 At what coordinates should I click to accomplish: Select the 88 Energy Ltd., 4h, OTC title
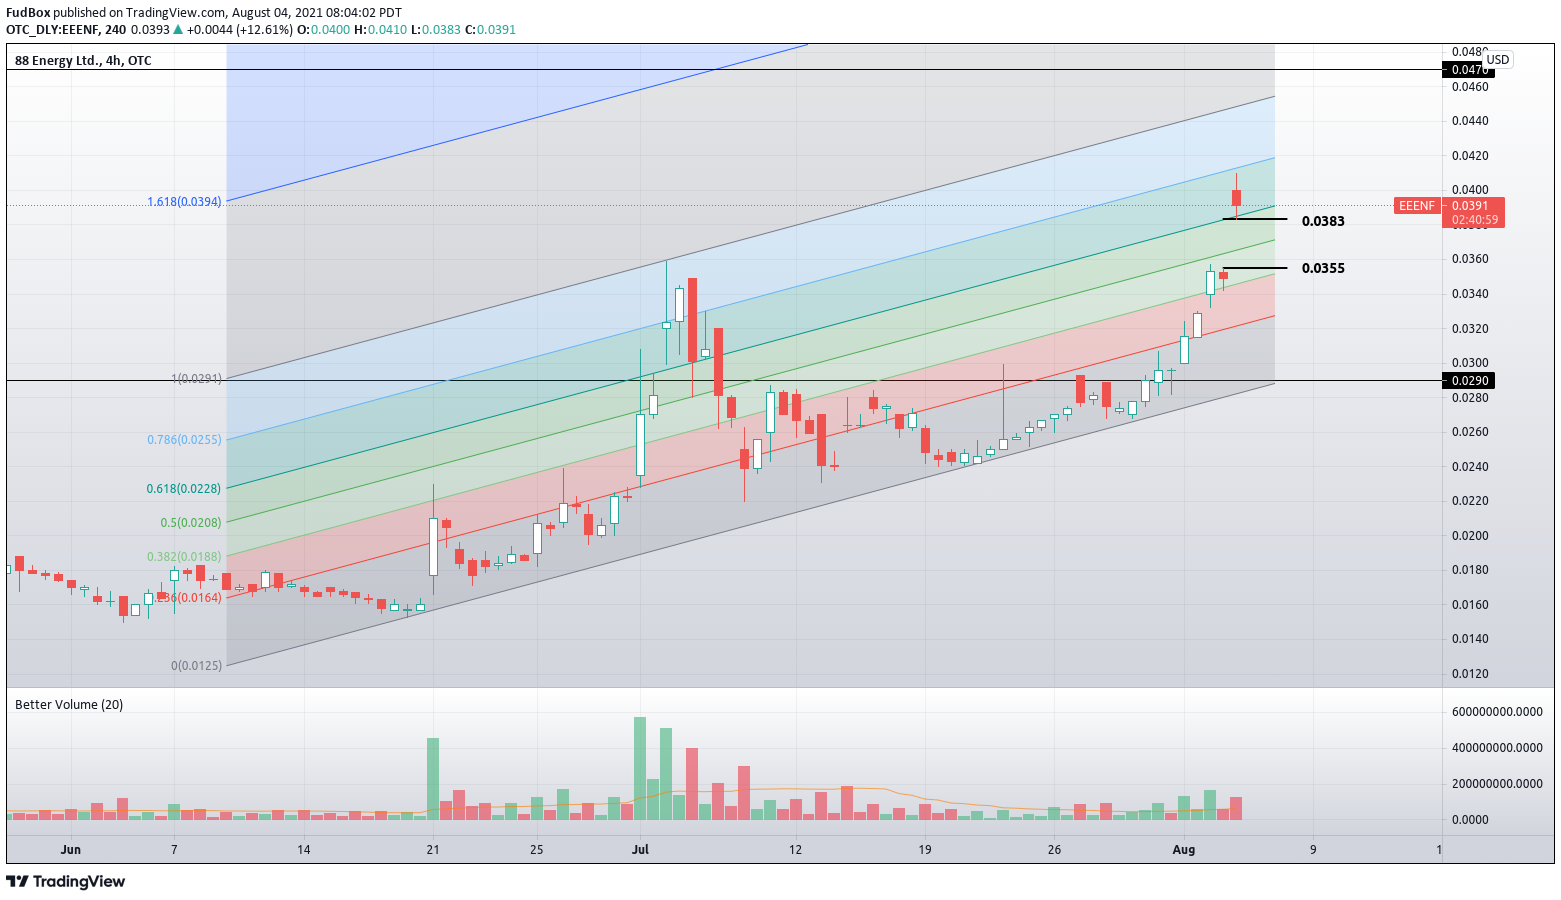tap(83, 60)
